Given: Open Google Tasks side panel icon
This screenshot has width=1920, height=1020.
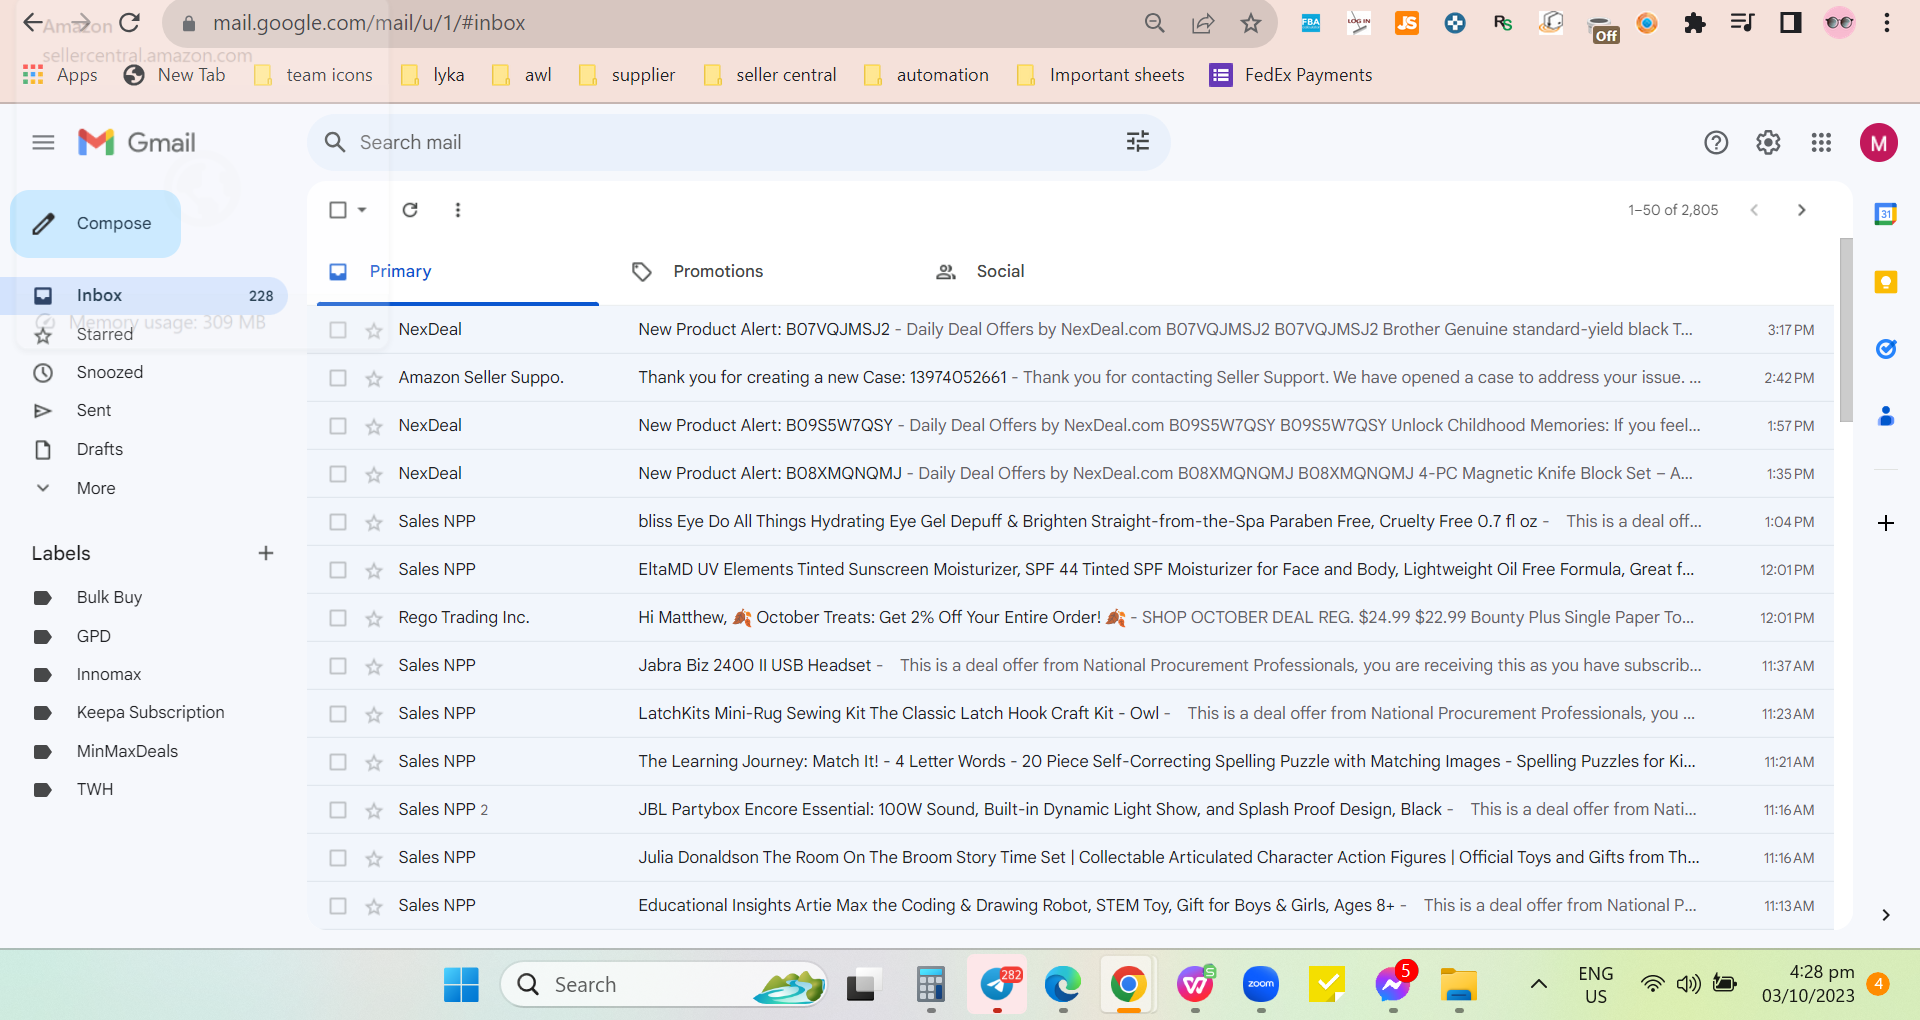Looking at the screenshot, I should (1886, 349).
